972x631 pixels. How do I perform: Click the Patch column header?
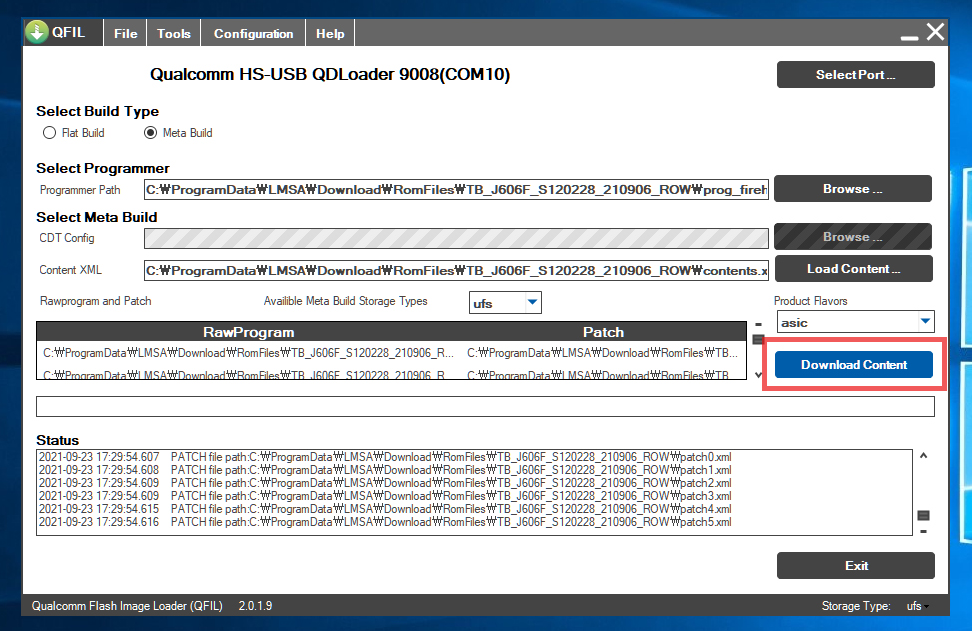pos(603,332)
